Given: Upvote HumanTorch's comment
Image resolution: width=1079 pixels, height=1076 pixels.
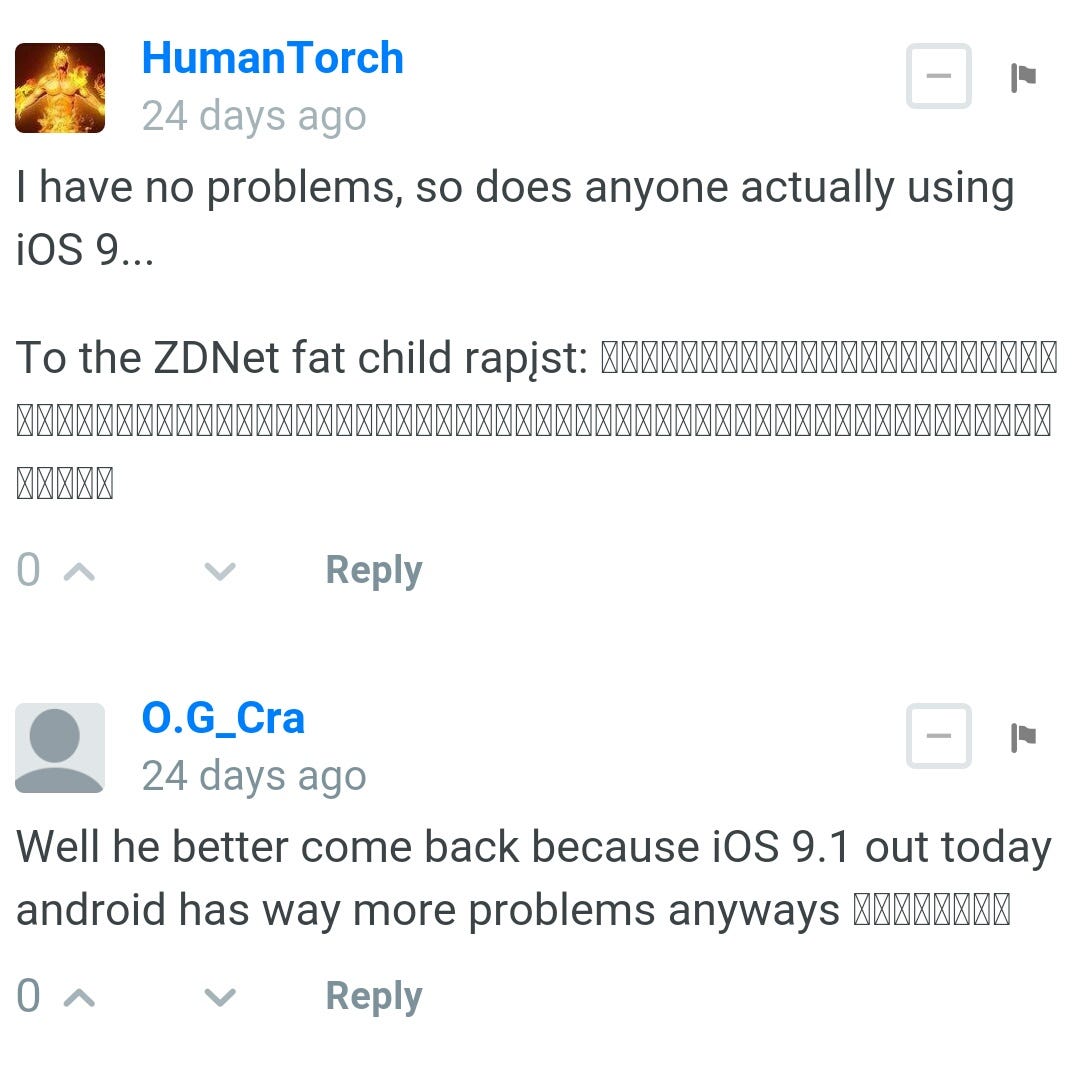Looking at the screenshot, I should click(x=79, y=572).
